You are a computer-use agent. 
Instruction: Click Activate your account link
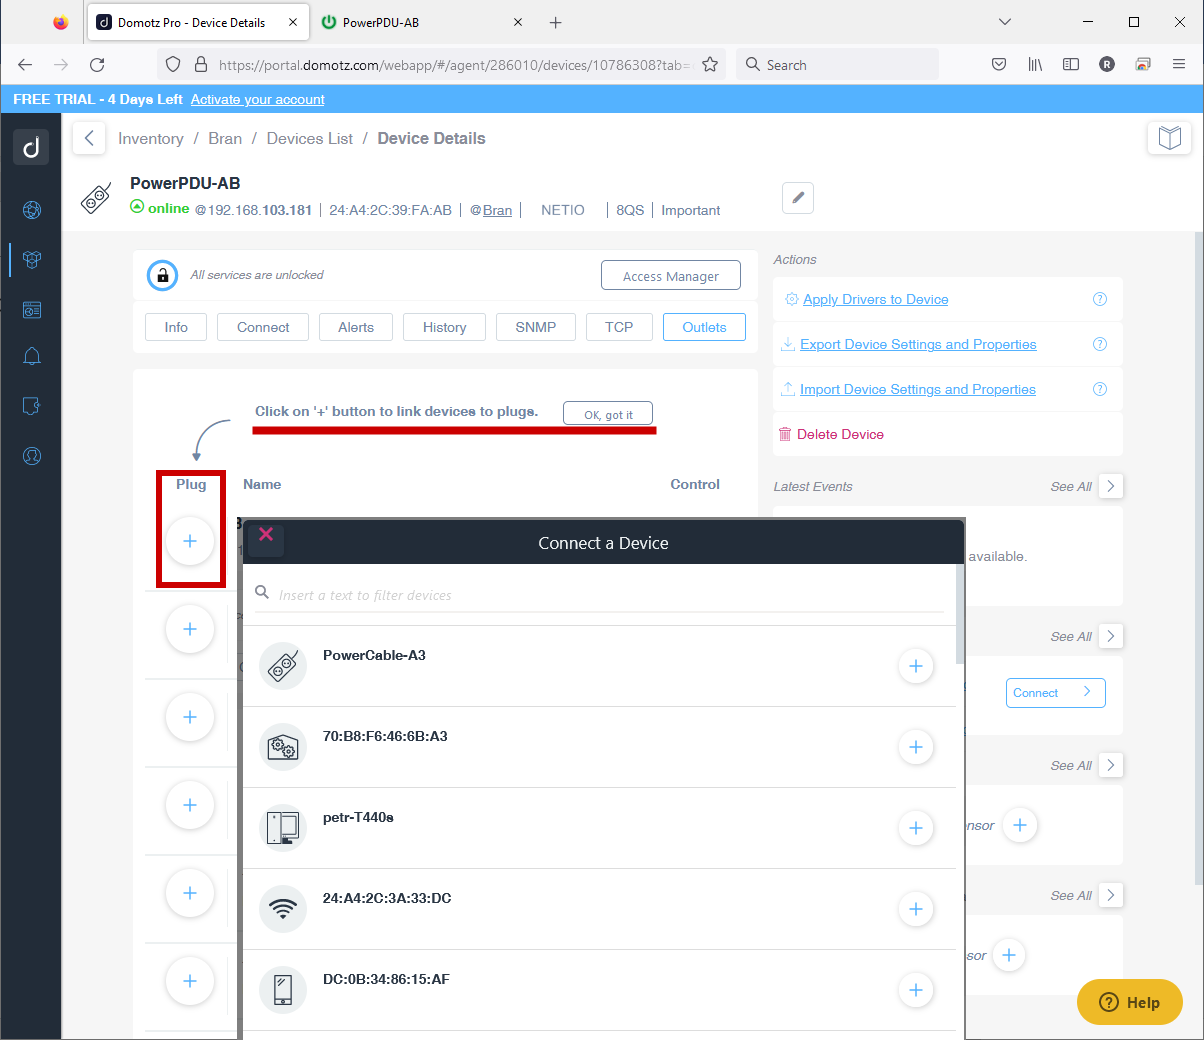tap(258, 99)
